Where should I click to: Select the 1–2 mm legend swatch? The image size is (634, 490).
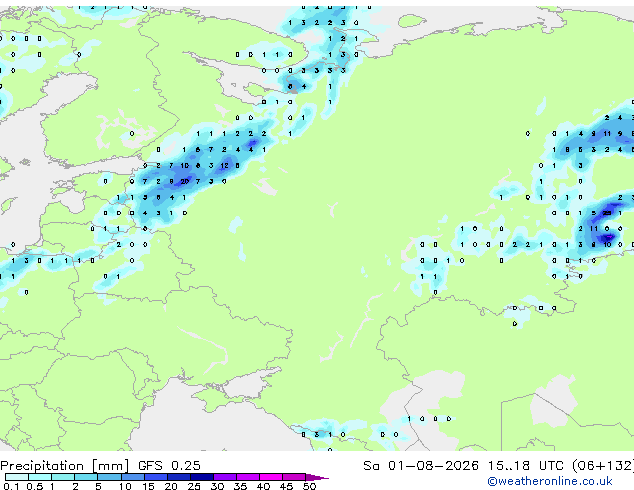pos(63,477)
